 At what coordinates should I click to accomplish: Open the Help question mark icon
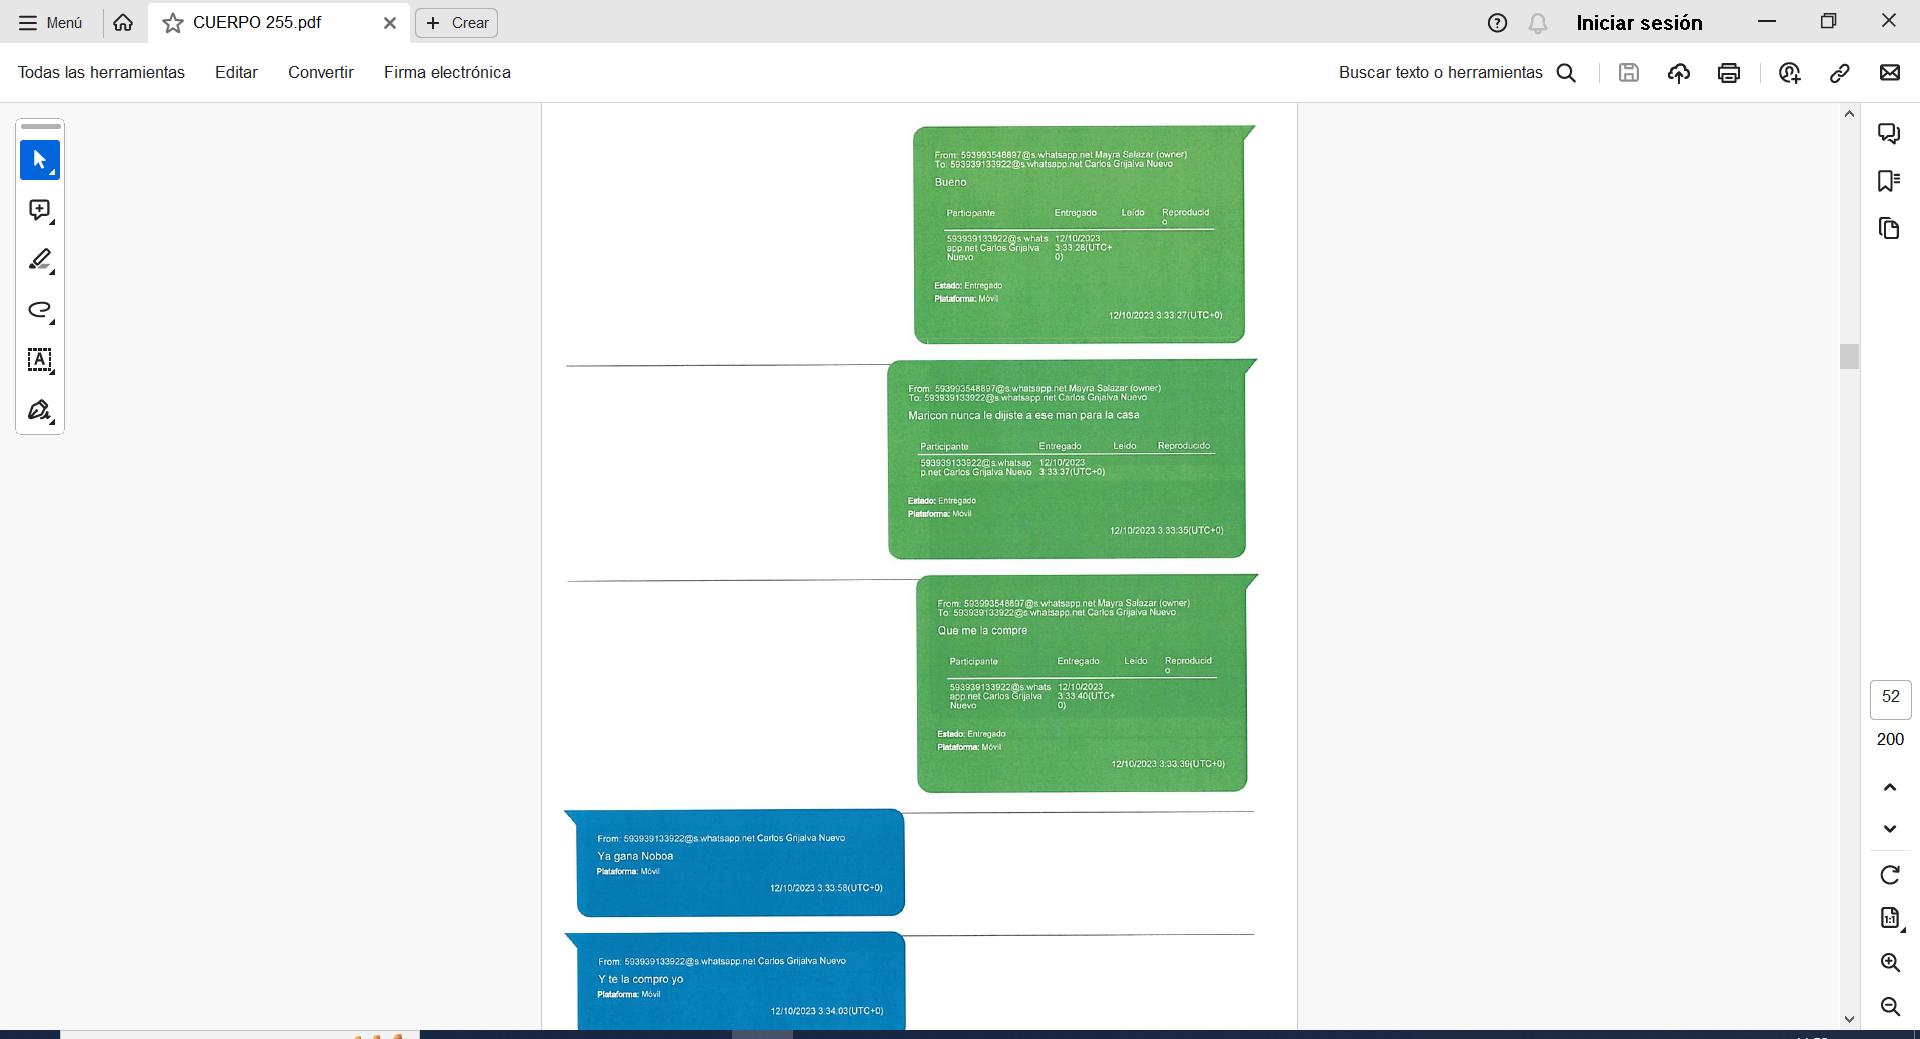[x=1497, y=23]
